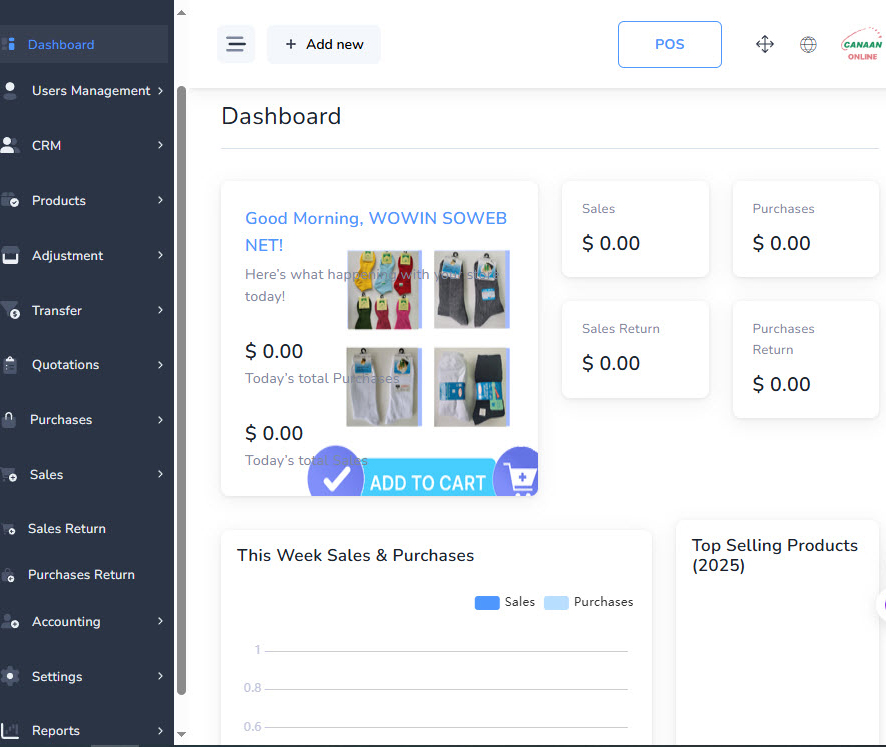Click the Add new button

coord(324,44)
